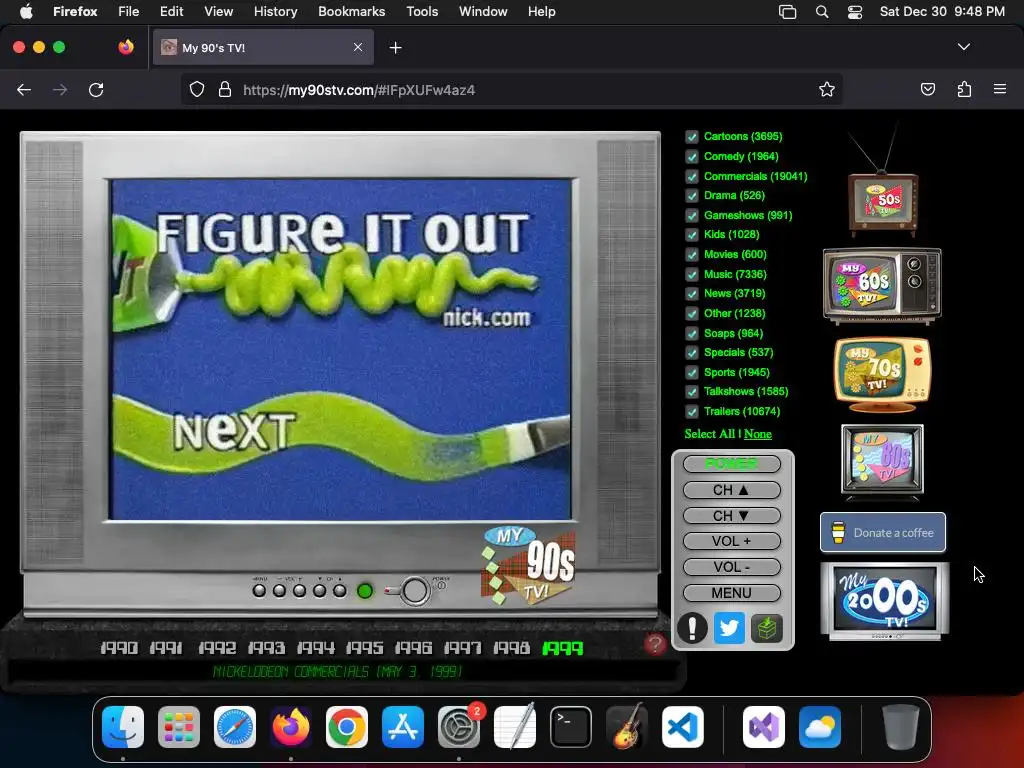Screen dimensions: 1024x768
Task: Toggle the Trailers (10674) checkbox
Action: pyautogui.click(x=692, y=411)
